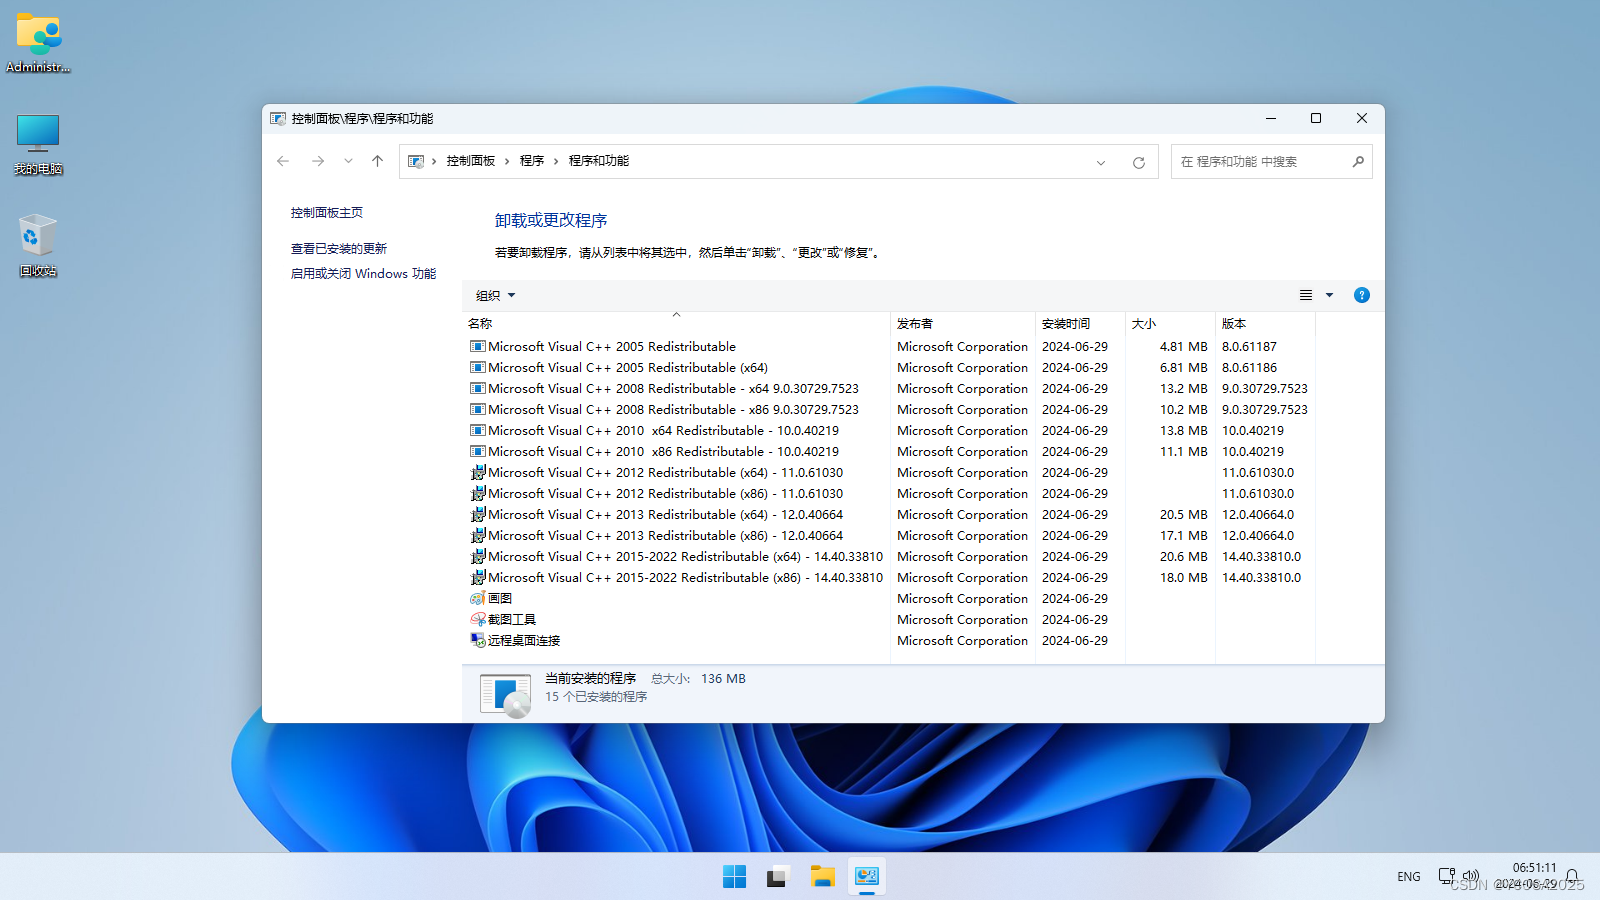Open recent locations chevron next to forward arrow

coord(348,161)
